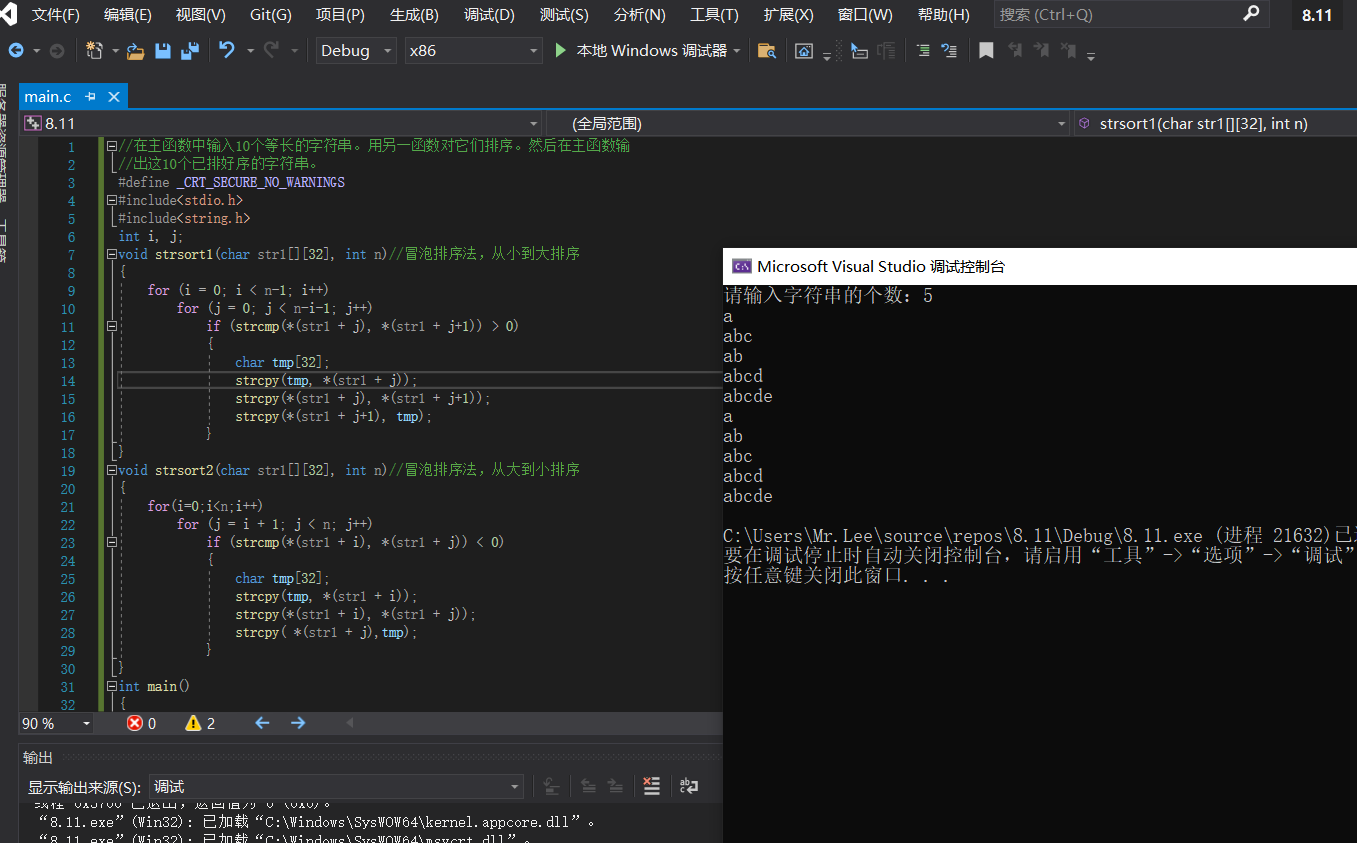Open the 8.11 project scope dropdown
This screenshot has width=1357, height=843.
click(280, 123)
